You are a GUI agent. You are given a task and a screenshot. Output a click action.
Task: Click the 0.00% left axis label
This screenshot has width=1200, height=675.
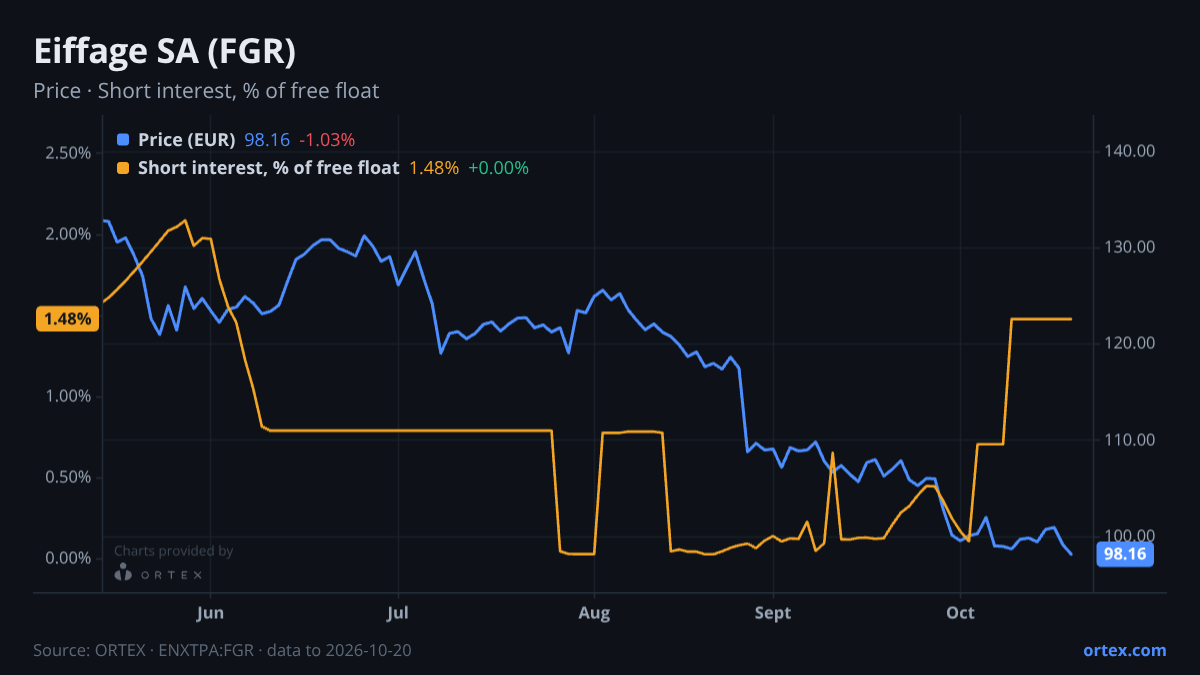pos(68,558)
